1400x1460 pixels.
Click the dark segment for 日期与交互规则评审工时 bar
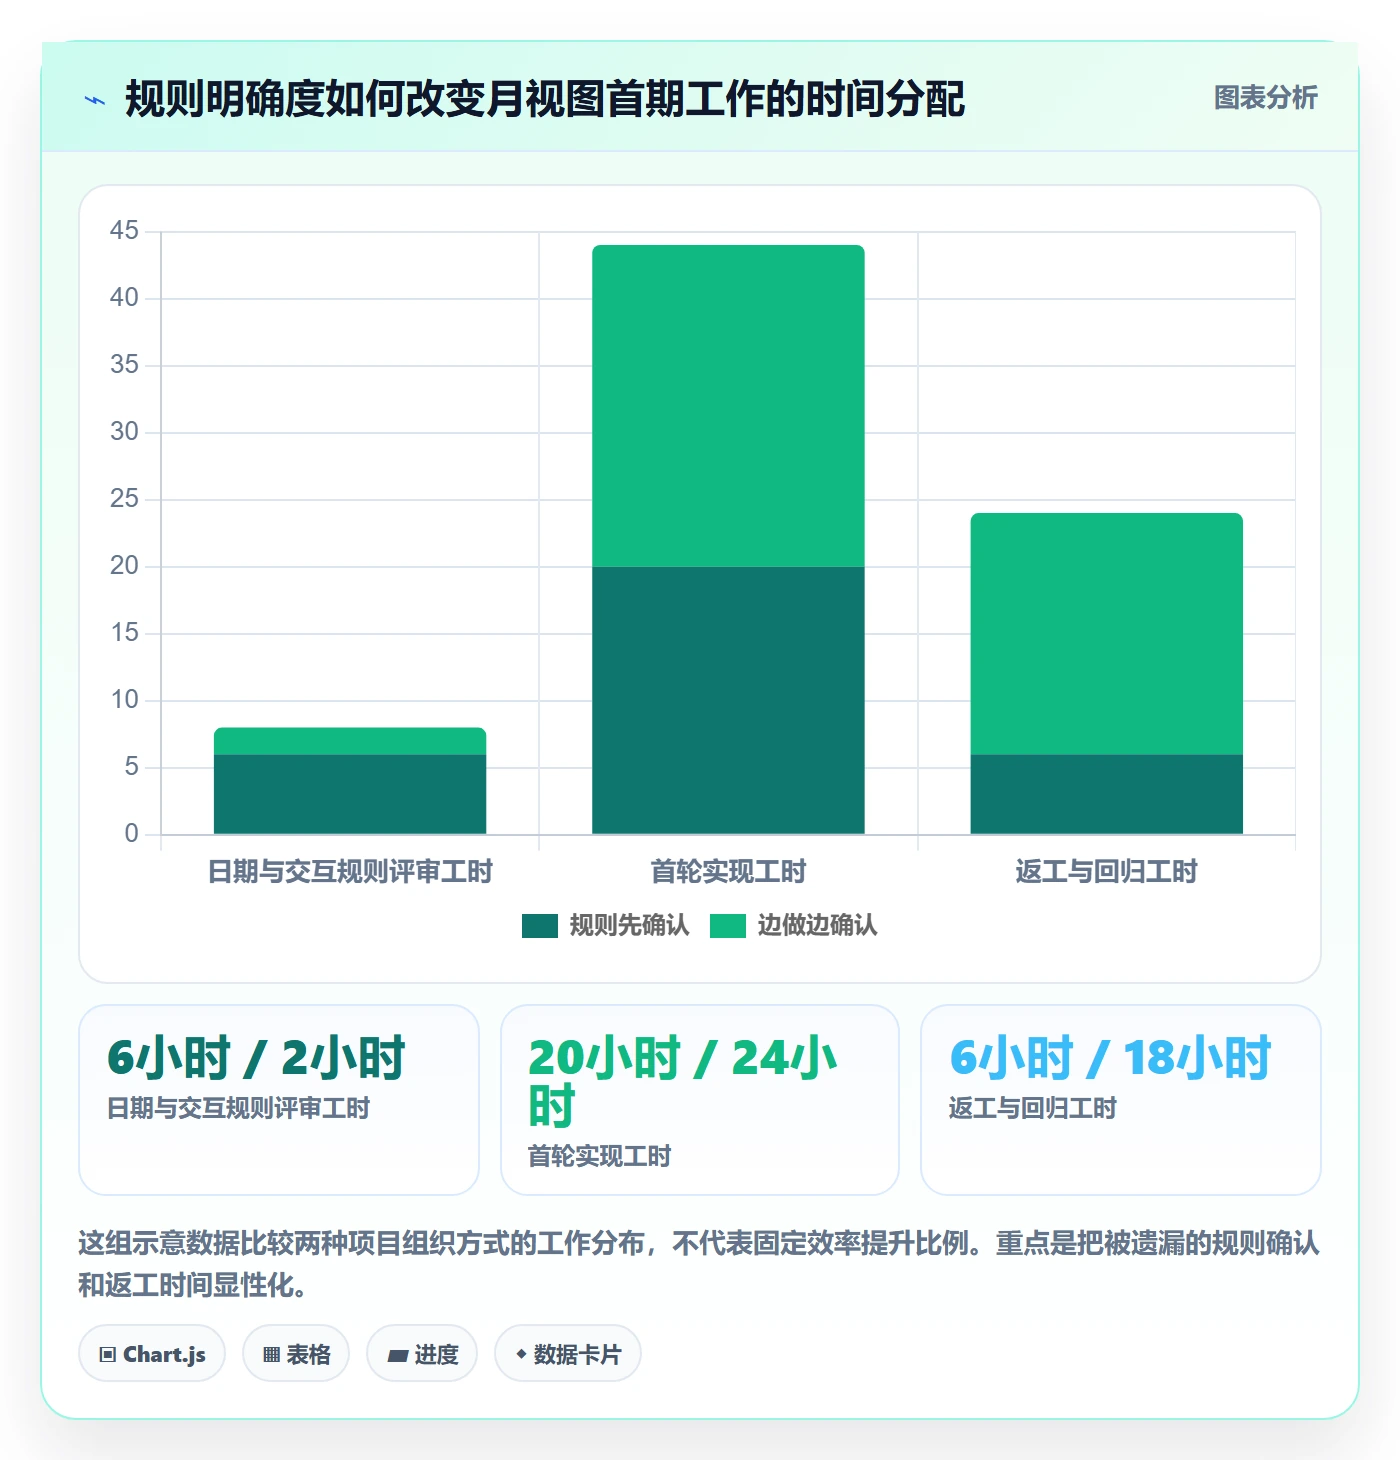[x=350, y=794]
